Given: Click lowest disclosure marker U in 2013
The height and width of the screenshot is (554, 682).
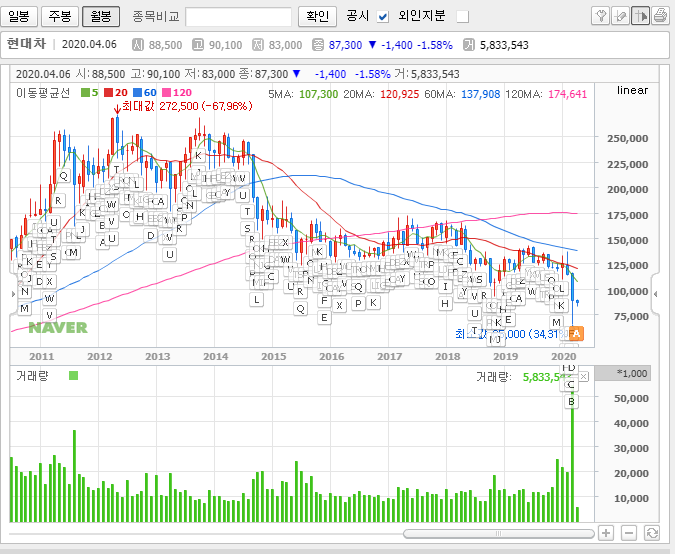Looking at the screenshot, I should pyautogui.click(x=170, y=254).
